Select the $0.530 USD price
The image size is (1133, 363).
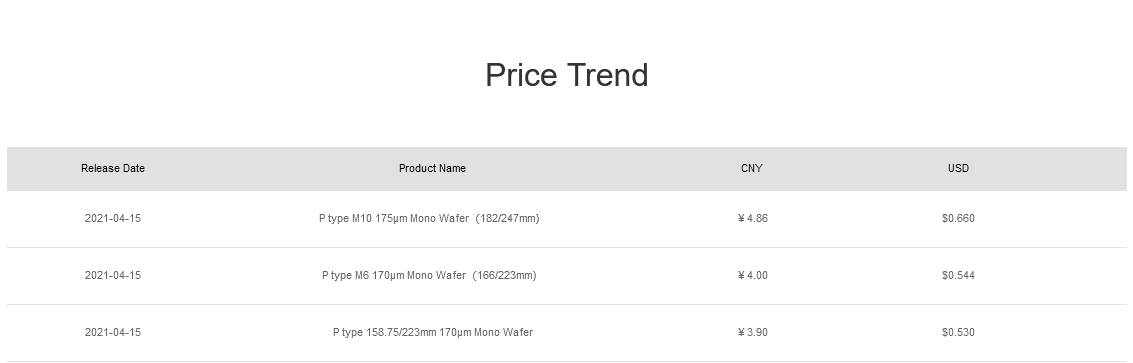point(958,333)
